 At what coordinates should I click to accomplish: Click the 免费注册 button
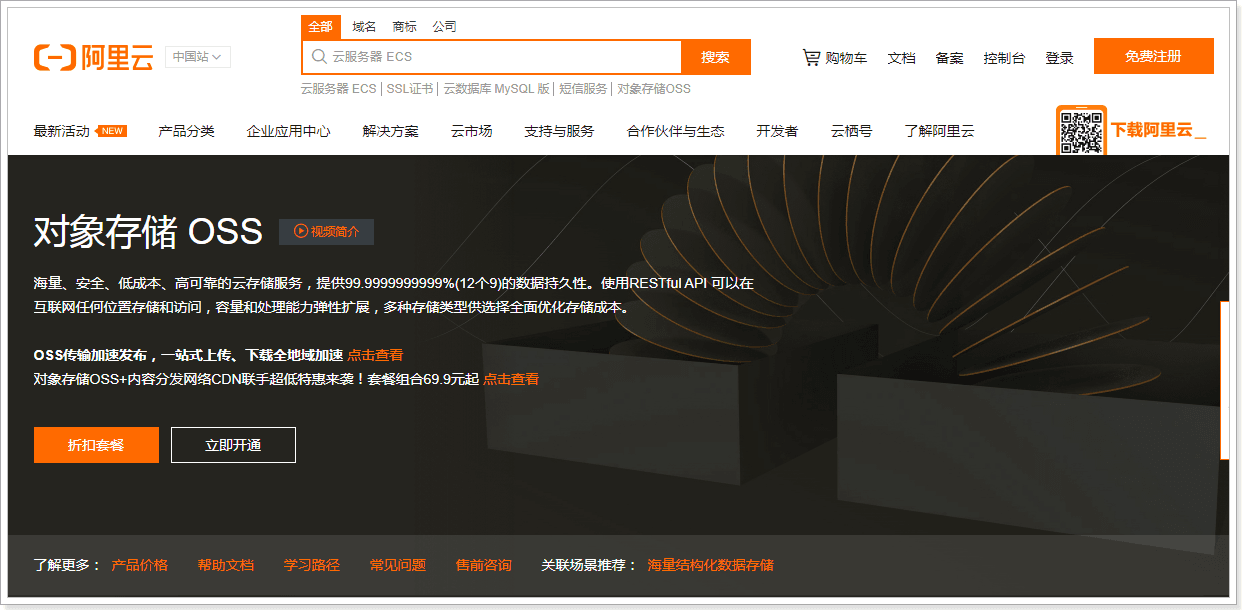click(x=1153, y=56)
